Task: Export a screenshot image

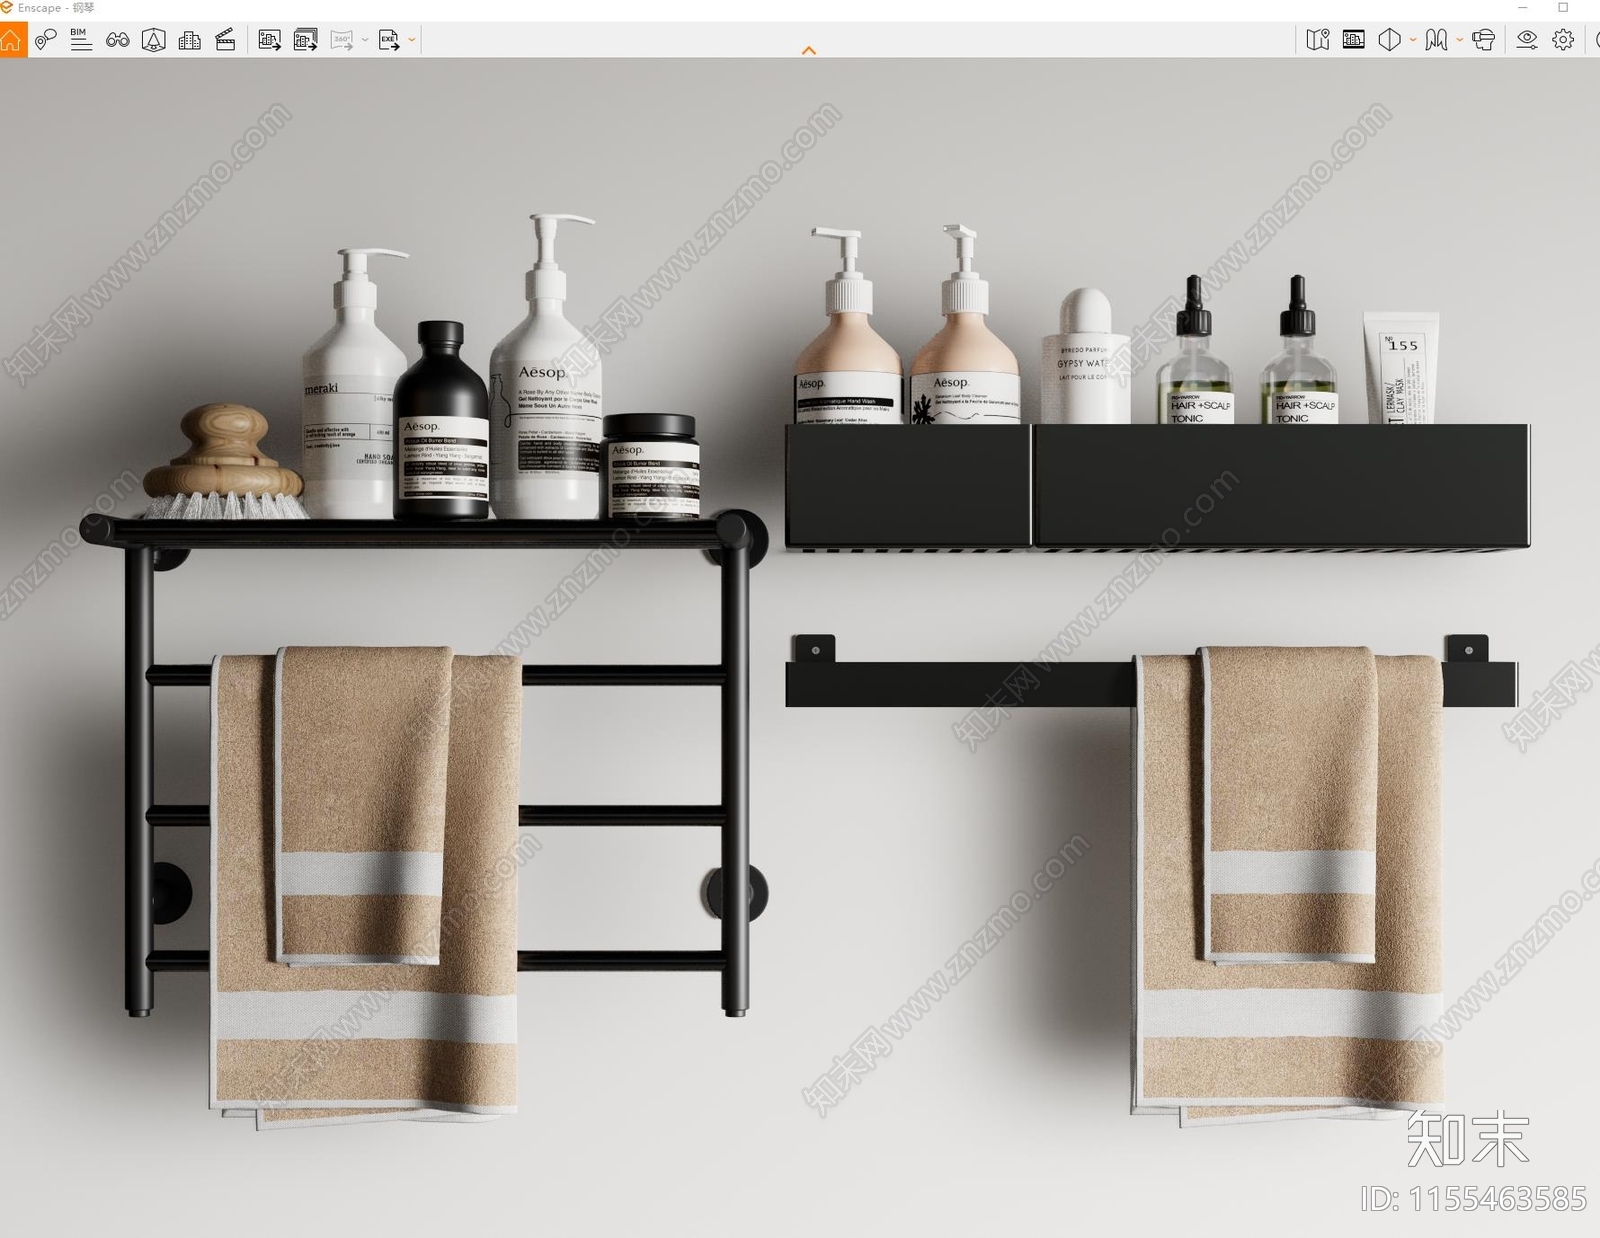Action: tap(269, 40)
